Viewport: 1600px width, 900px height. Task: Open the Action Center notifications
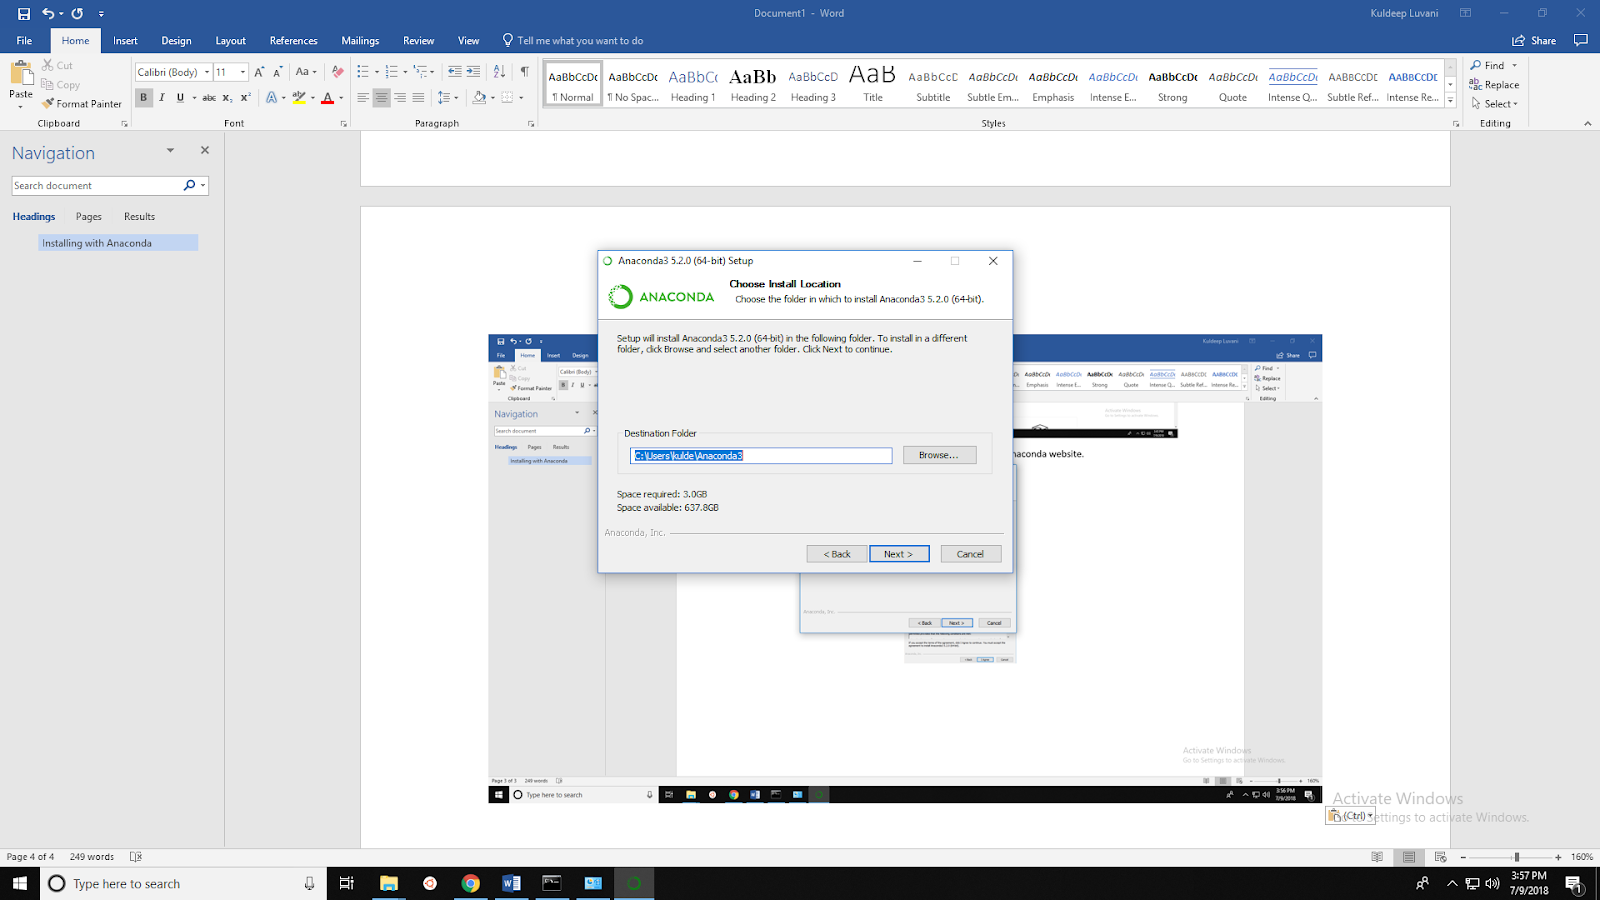(x=1573, y=883)
